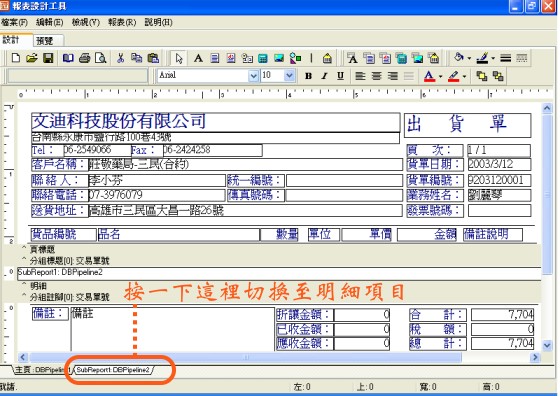
Task: Align text left
Action: pos(360,76)
